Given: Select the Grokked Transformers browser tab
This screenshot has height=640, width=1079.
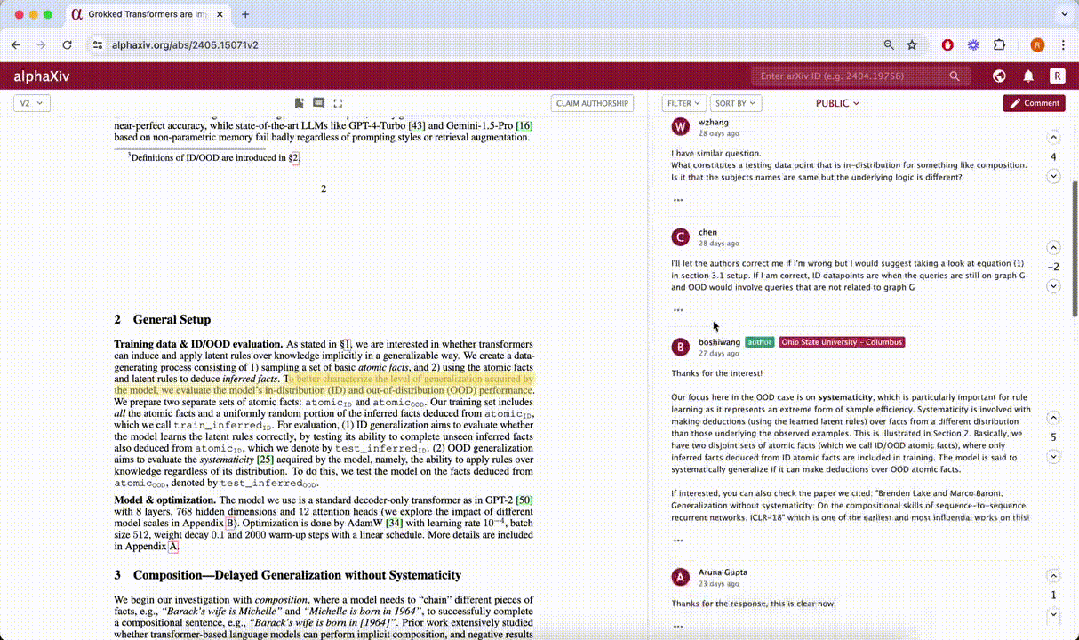Looking at the screenshot, I should coord(150,15).
